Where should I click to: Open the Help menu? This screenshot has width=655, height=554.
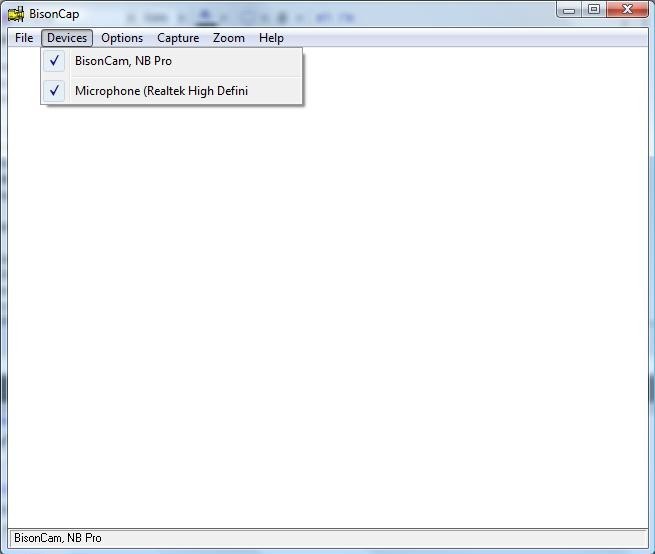click(x=271, y=38)
